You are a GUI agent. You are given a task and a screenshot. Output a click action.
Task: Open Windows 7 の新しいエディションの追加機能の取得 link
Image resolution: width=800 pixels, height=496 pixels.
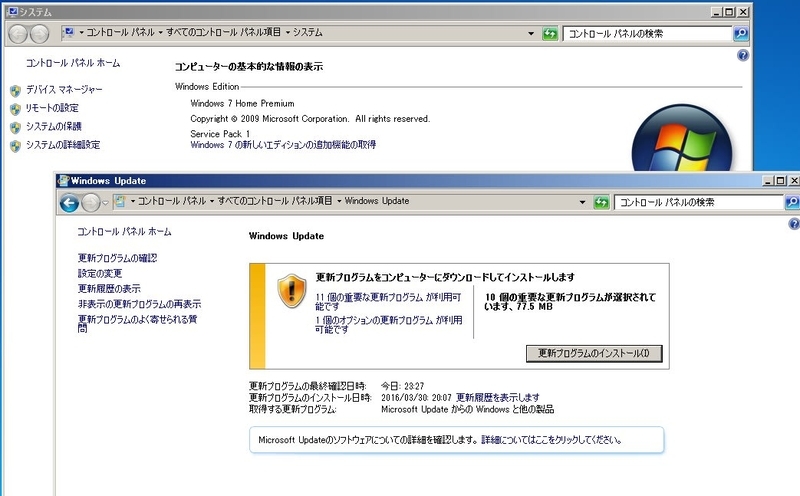(283, 145)
